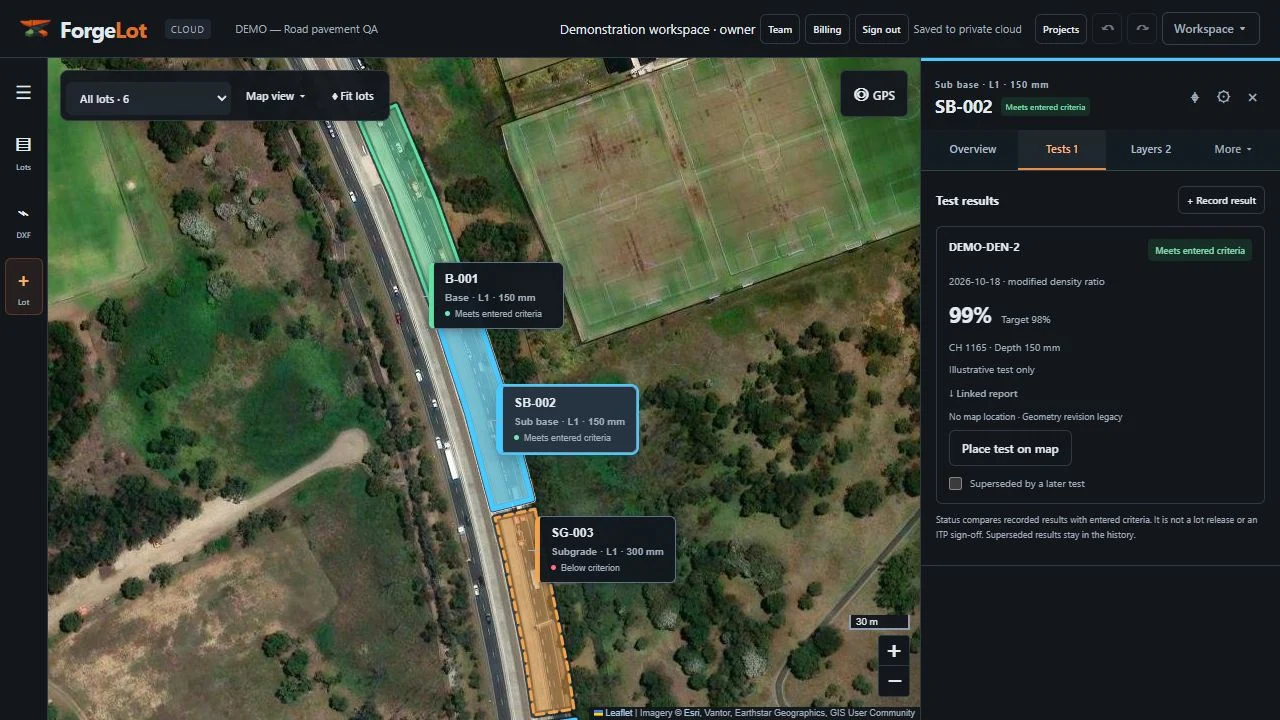1280x720 pixels.
Task: Click the 30 m map scale indicator
Action: [x=879, y=622]
